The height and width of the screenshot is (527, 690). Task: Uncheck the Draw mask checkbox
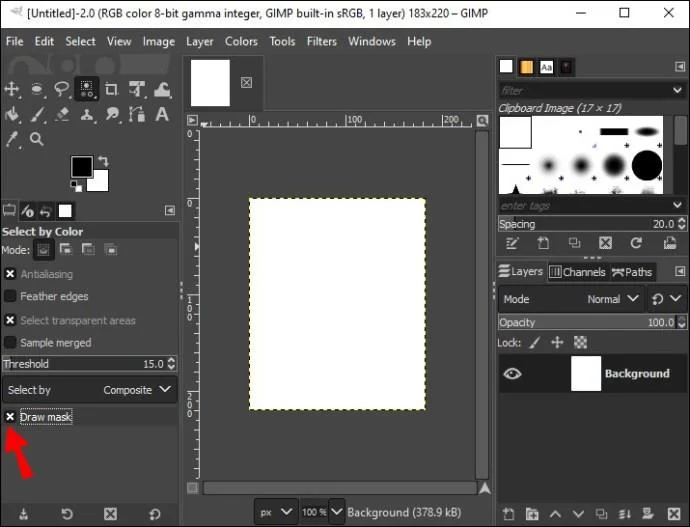(10, 417)
